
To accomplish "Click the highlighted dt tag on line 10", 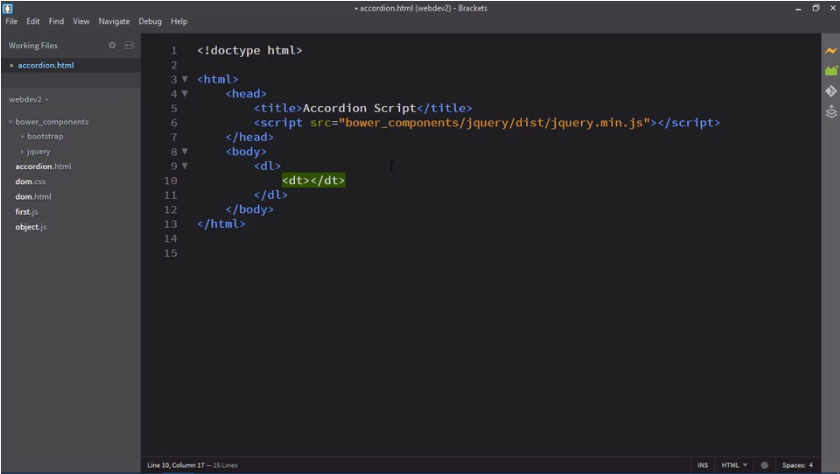I will point(313,180).
